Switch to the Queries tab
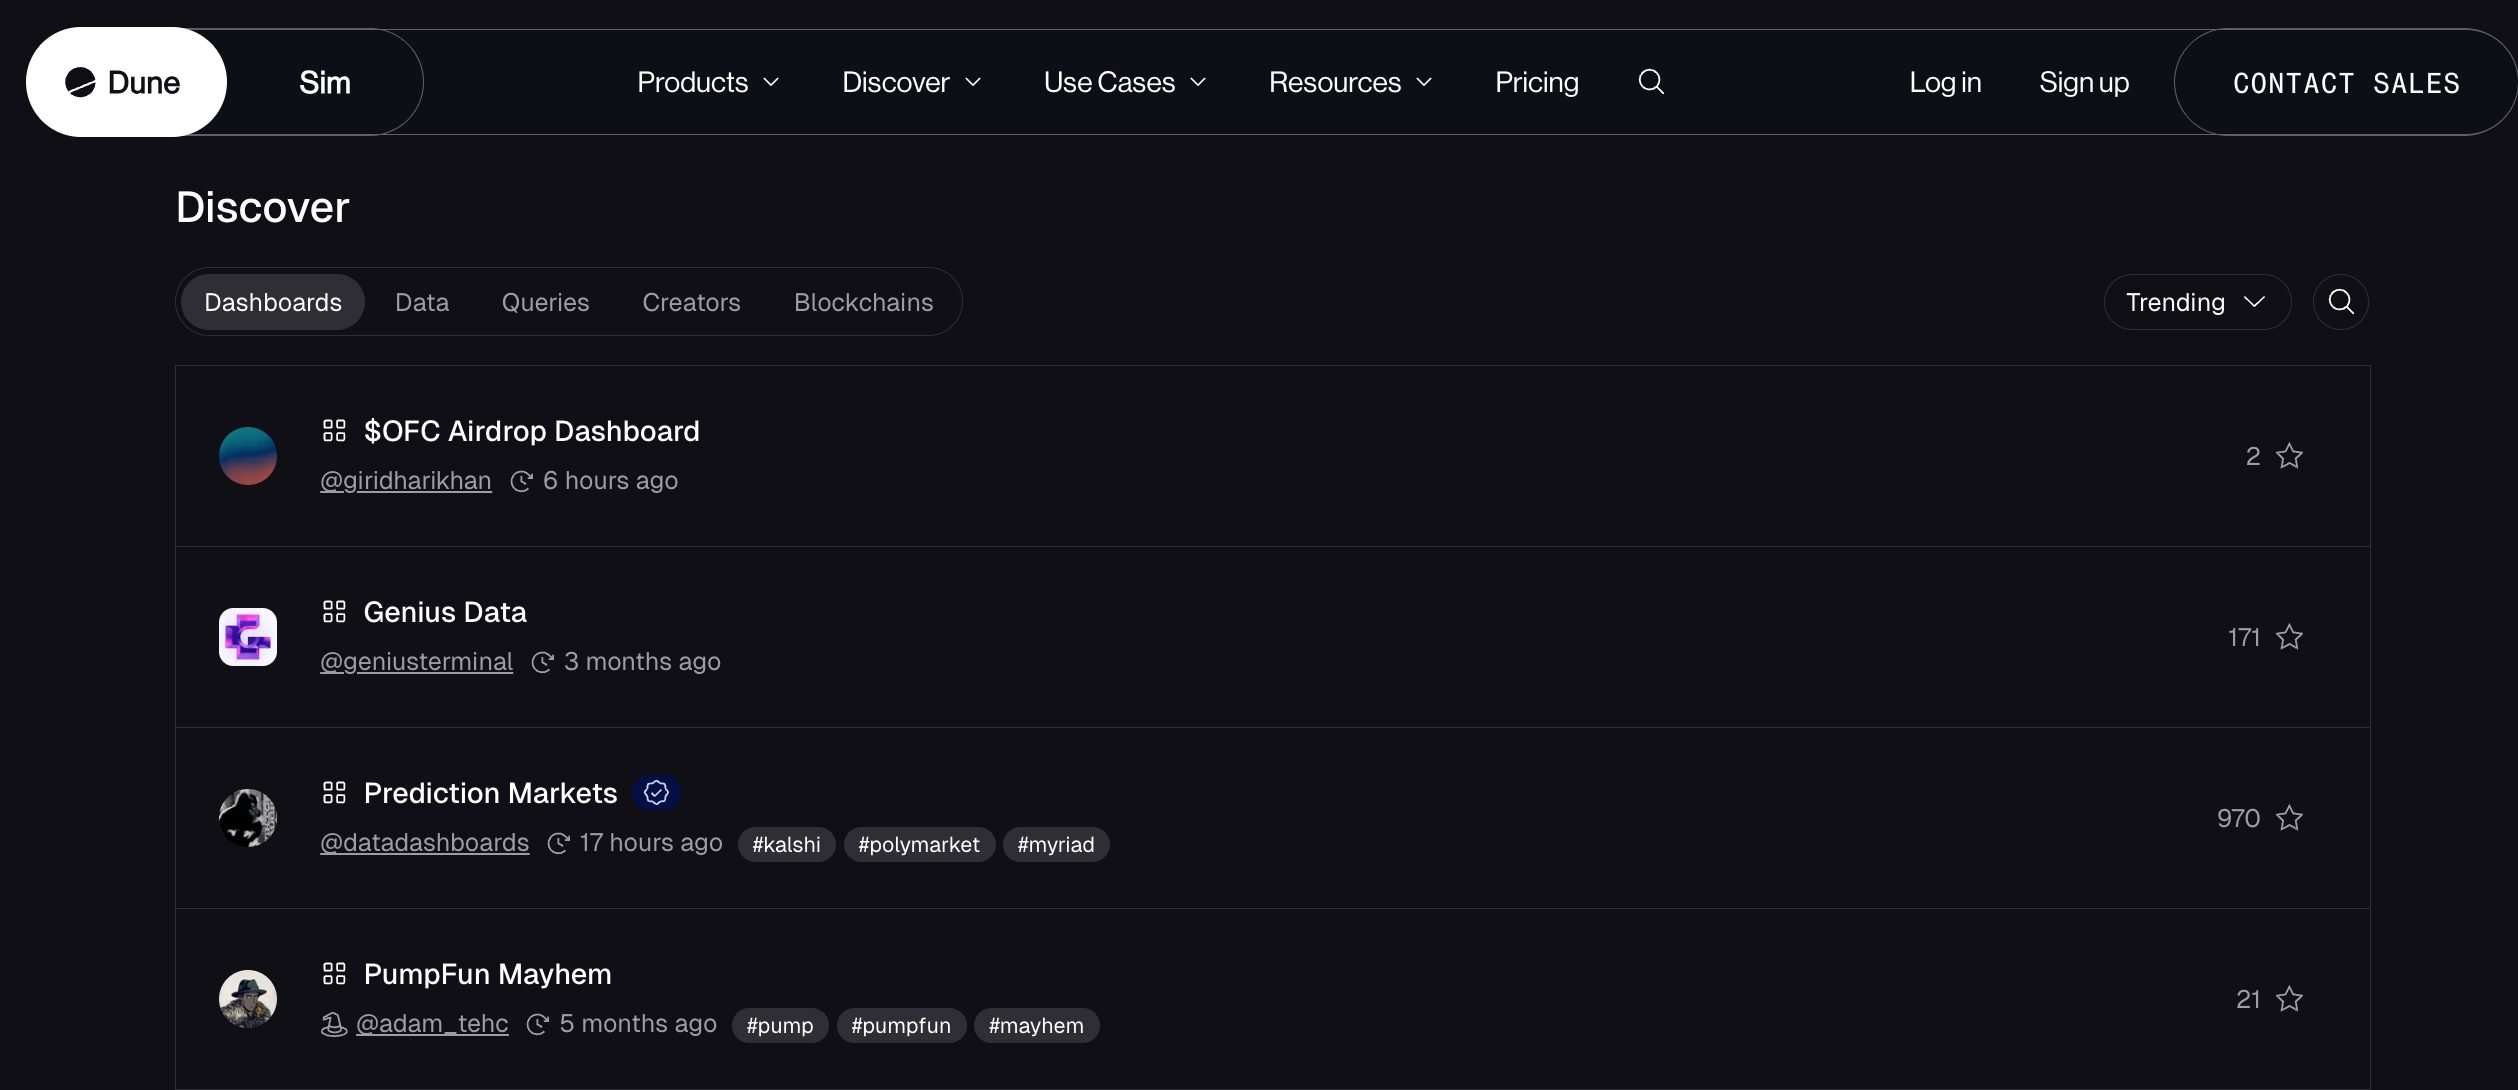Image resolution: width=2518 pixels, height=1090 pixels. [x=545, y=302]
